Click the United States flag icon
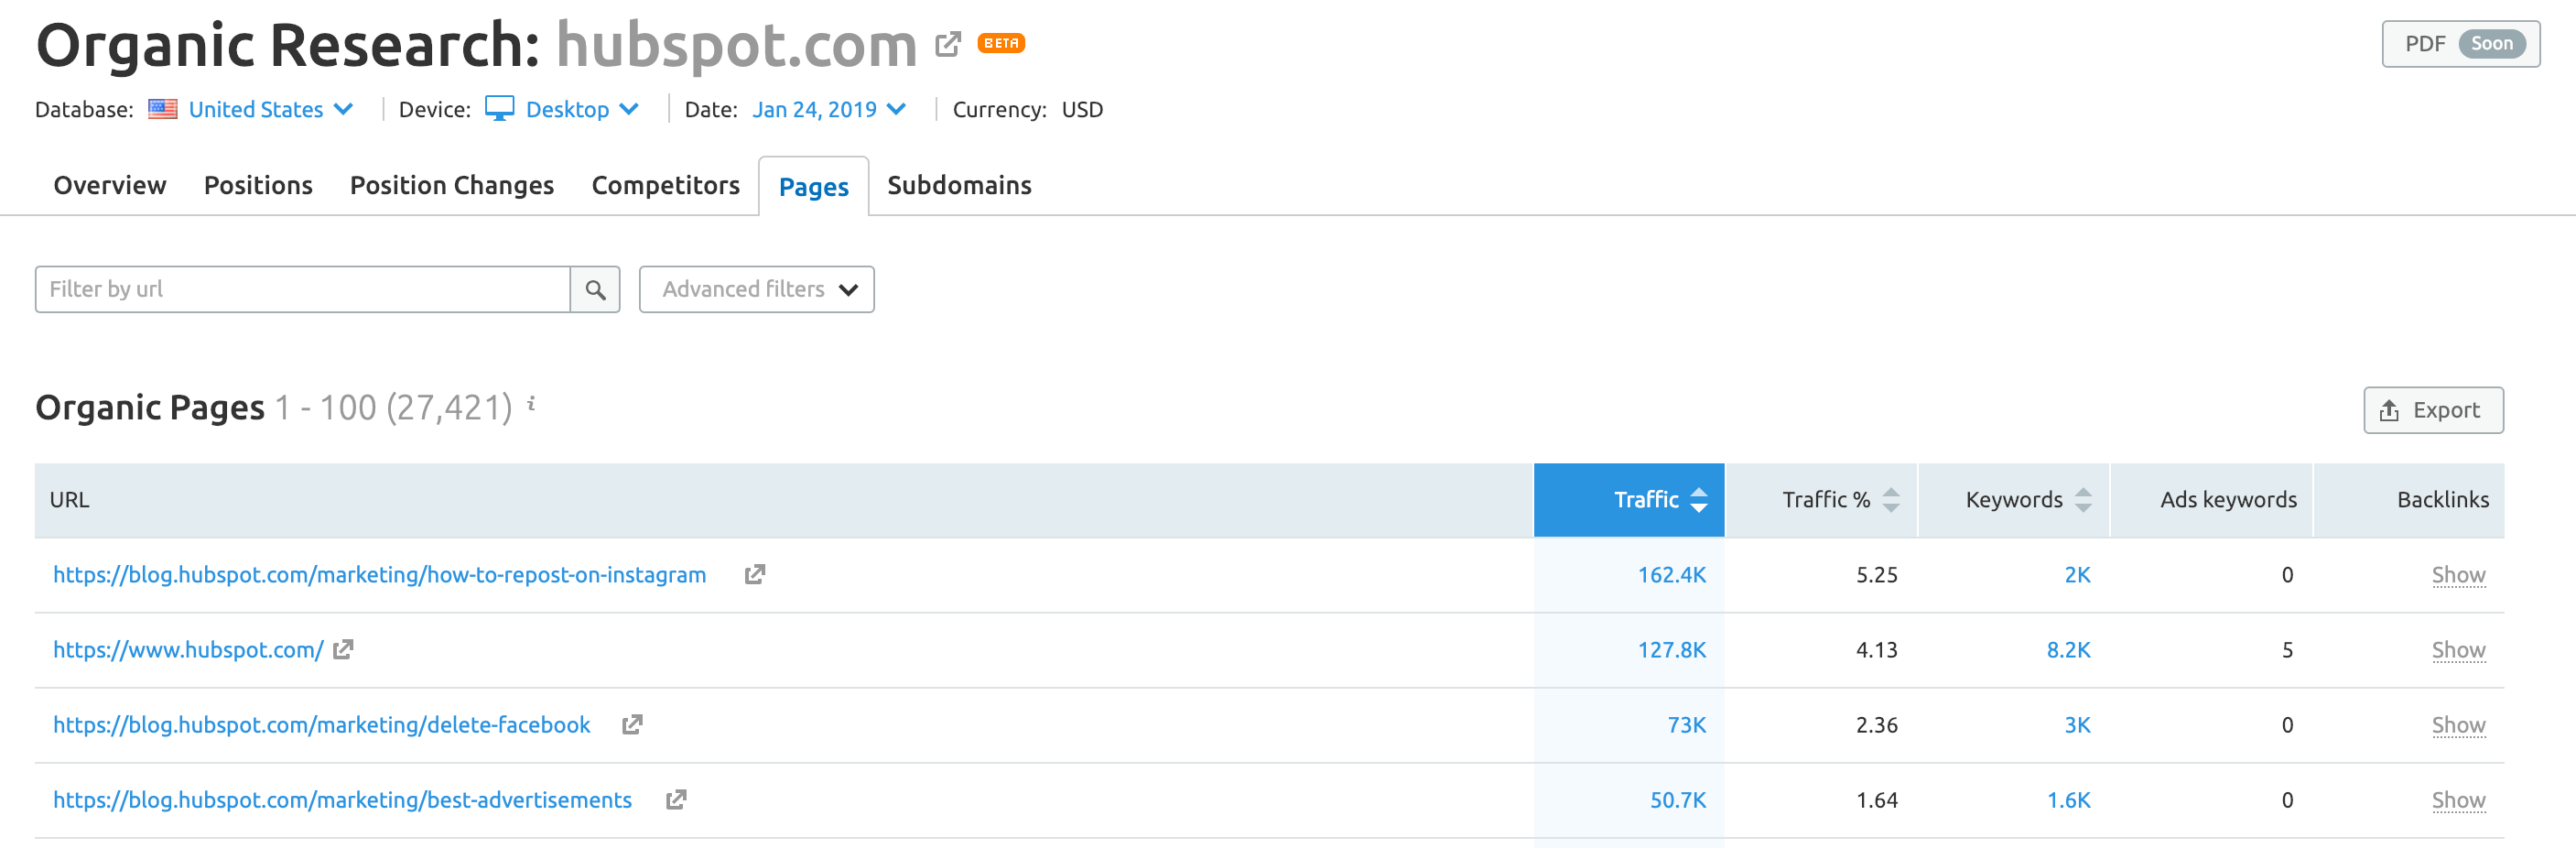The width and height of the screenshot is (2576, 848). [163, 109]
